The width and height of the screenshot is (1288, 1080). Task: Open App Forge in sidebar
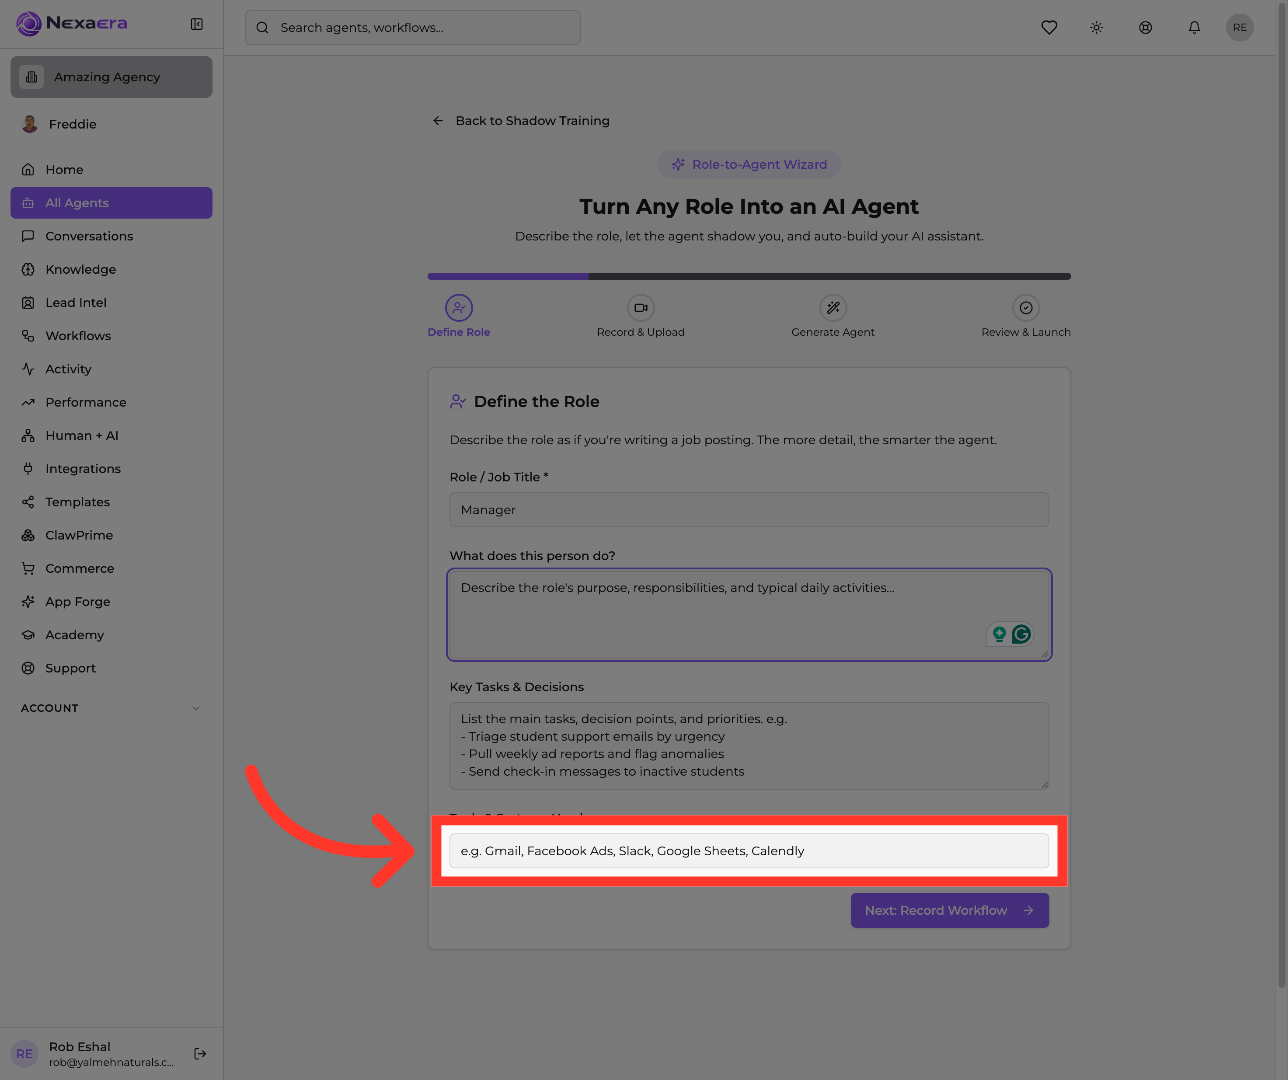click(x=112, y=602)
